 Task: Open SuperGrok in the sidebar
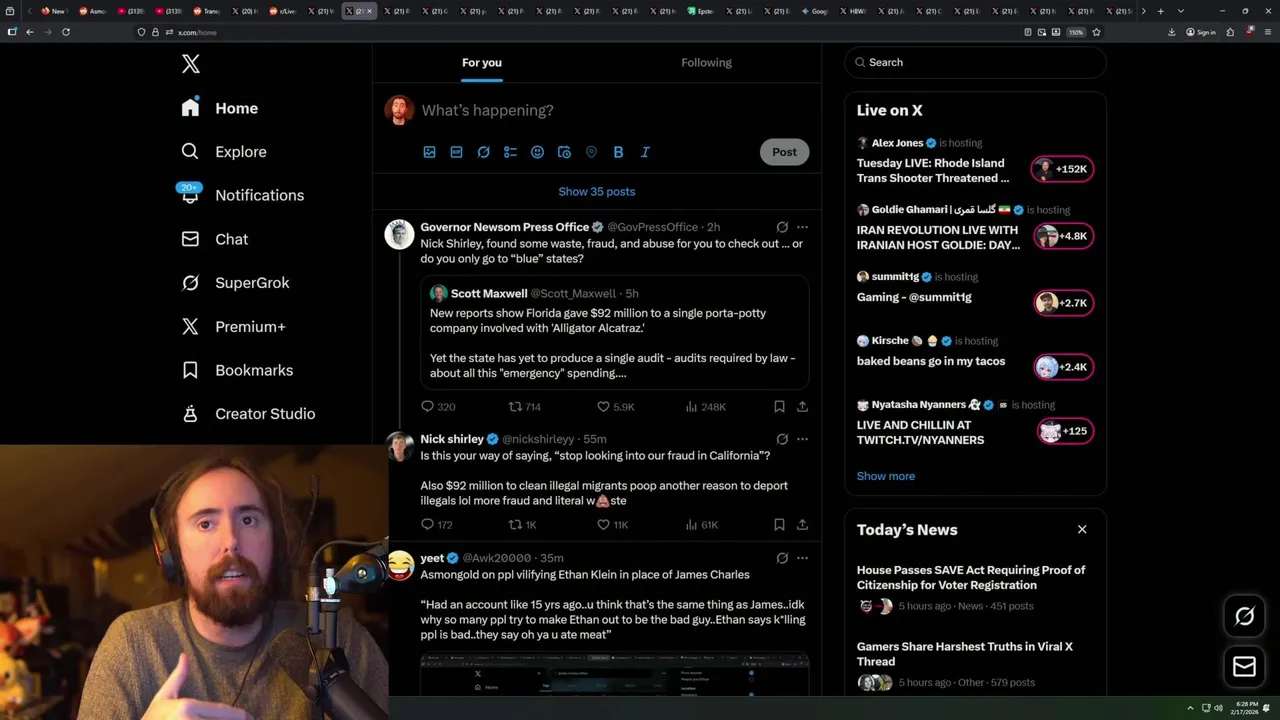click(x=235, y=283)
